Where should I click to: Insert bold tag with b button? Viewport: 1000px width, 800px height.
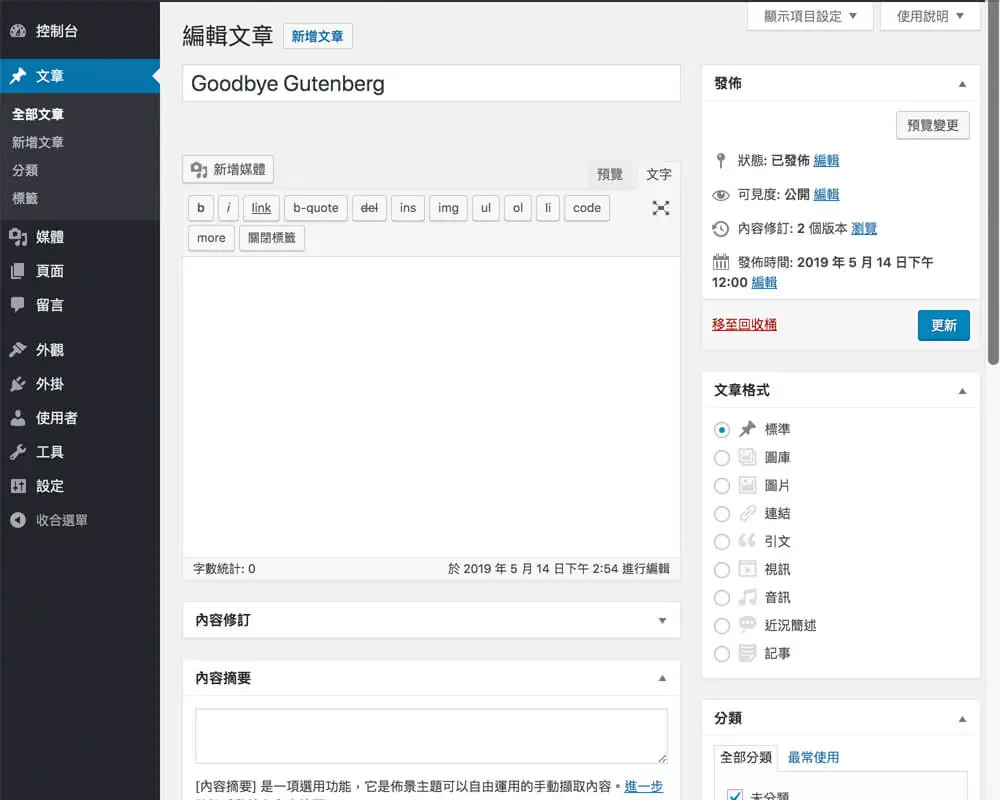coord(201,208)
